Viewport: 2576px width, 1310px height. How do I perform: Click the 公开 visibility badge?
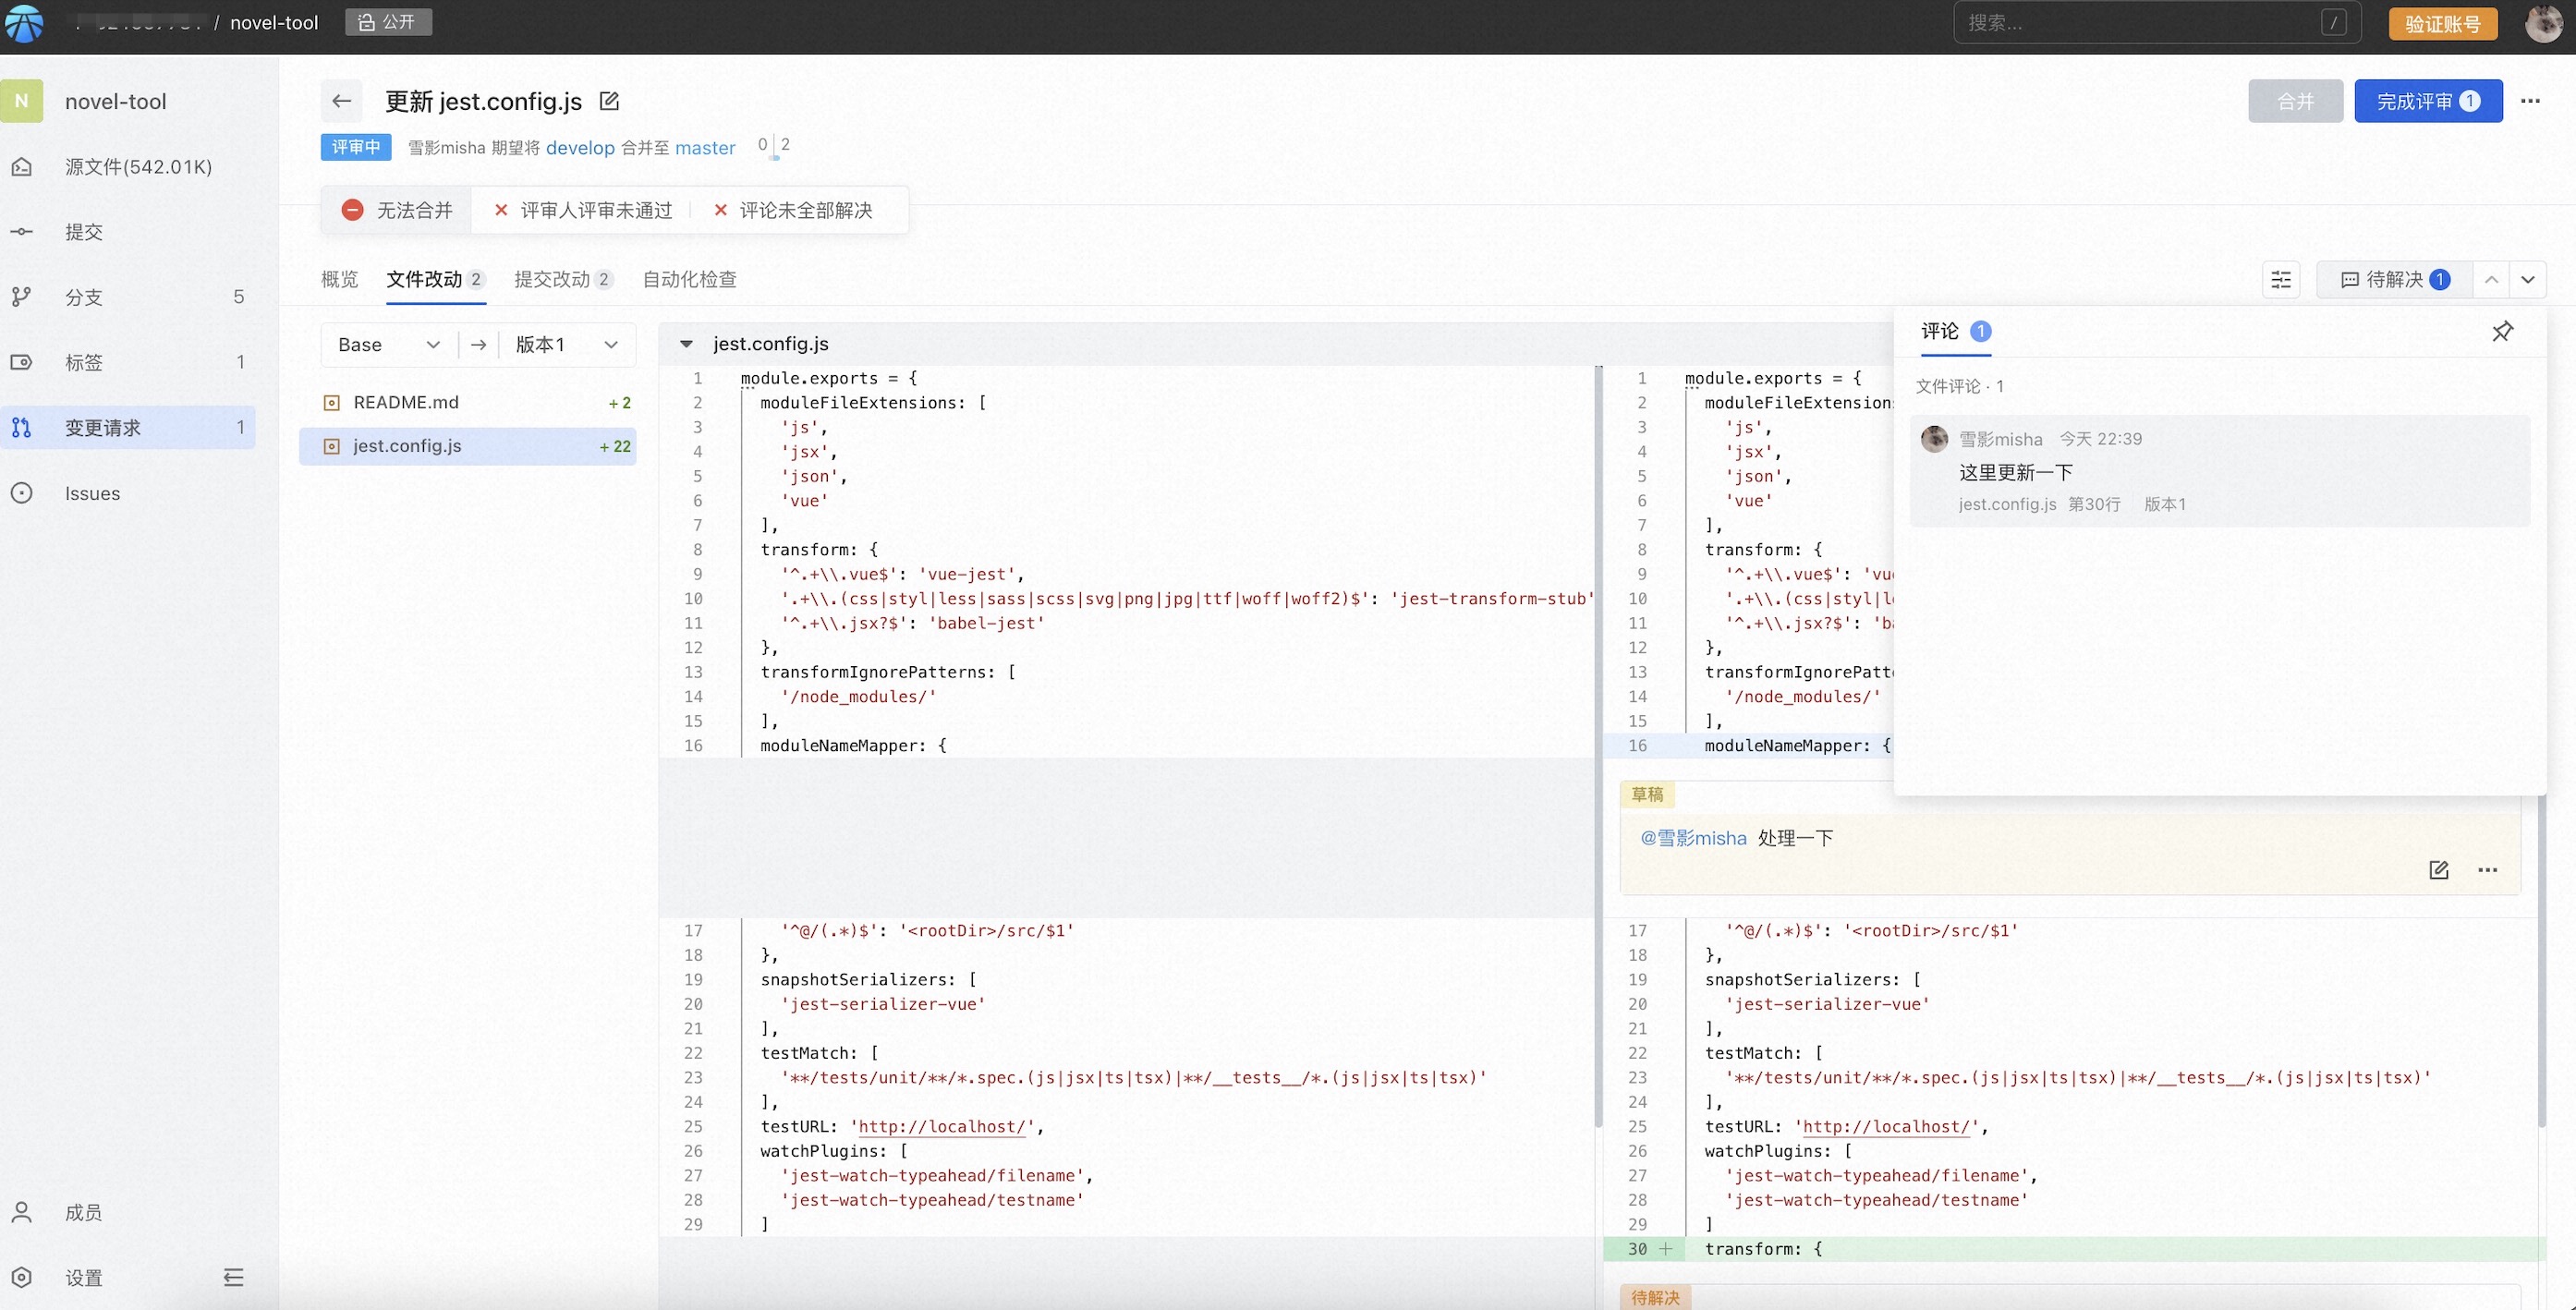tap(388, 22)
